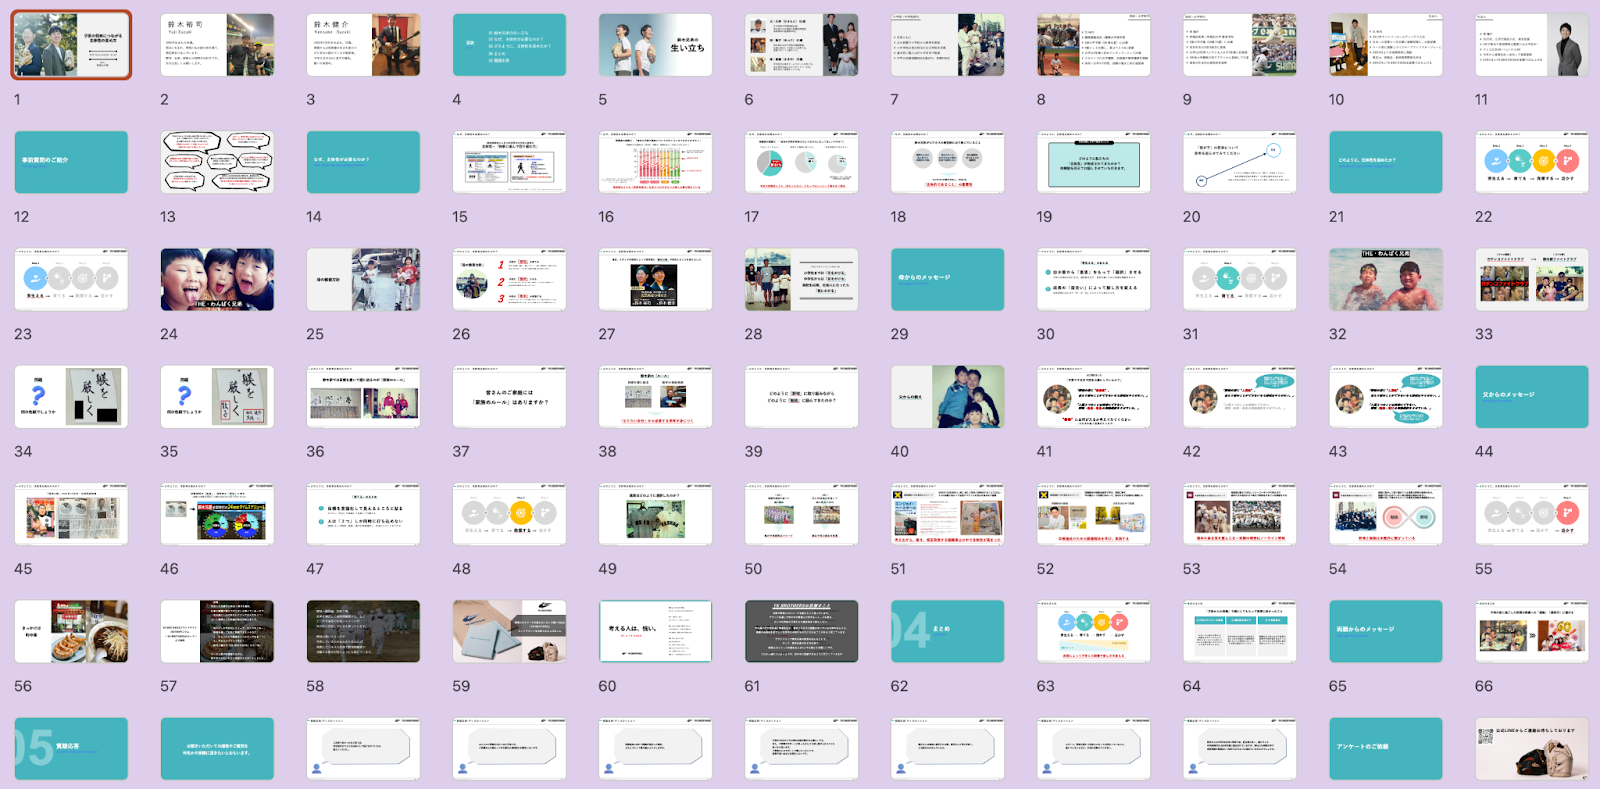This screenshot has height=789, width=1600.
Task: Select slide 26 numbered list thumbnail
Action: click(509, 279)
